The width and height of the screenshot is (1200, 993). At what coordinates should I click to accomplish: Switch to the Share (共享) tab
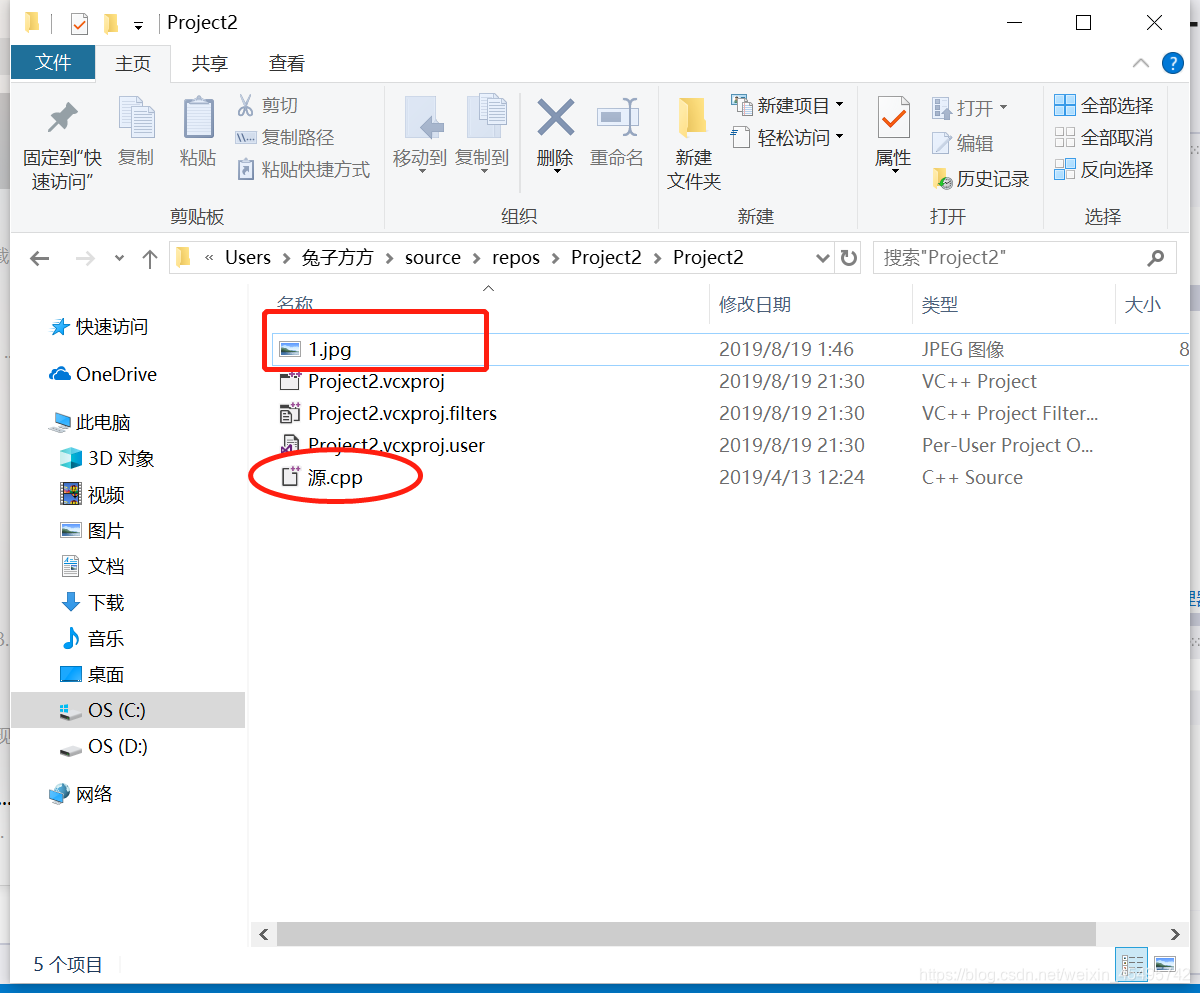click(210, 63)
